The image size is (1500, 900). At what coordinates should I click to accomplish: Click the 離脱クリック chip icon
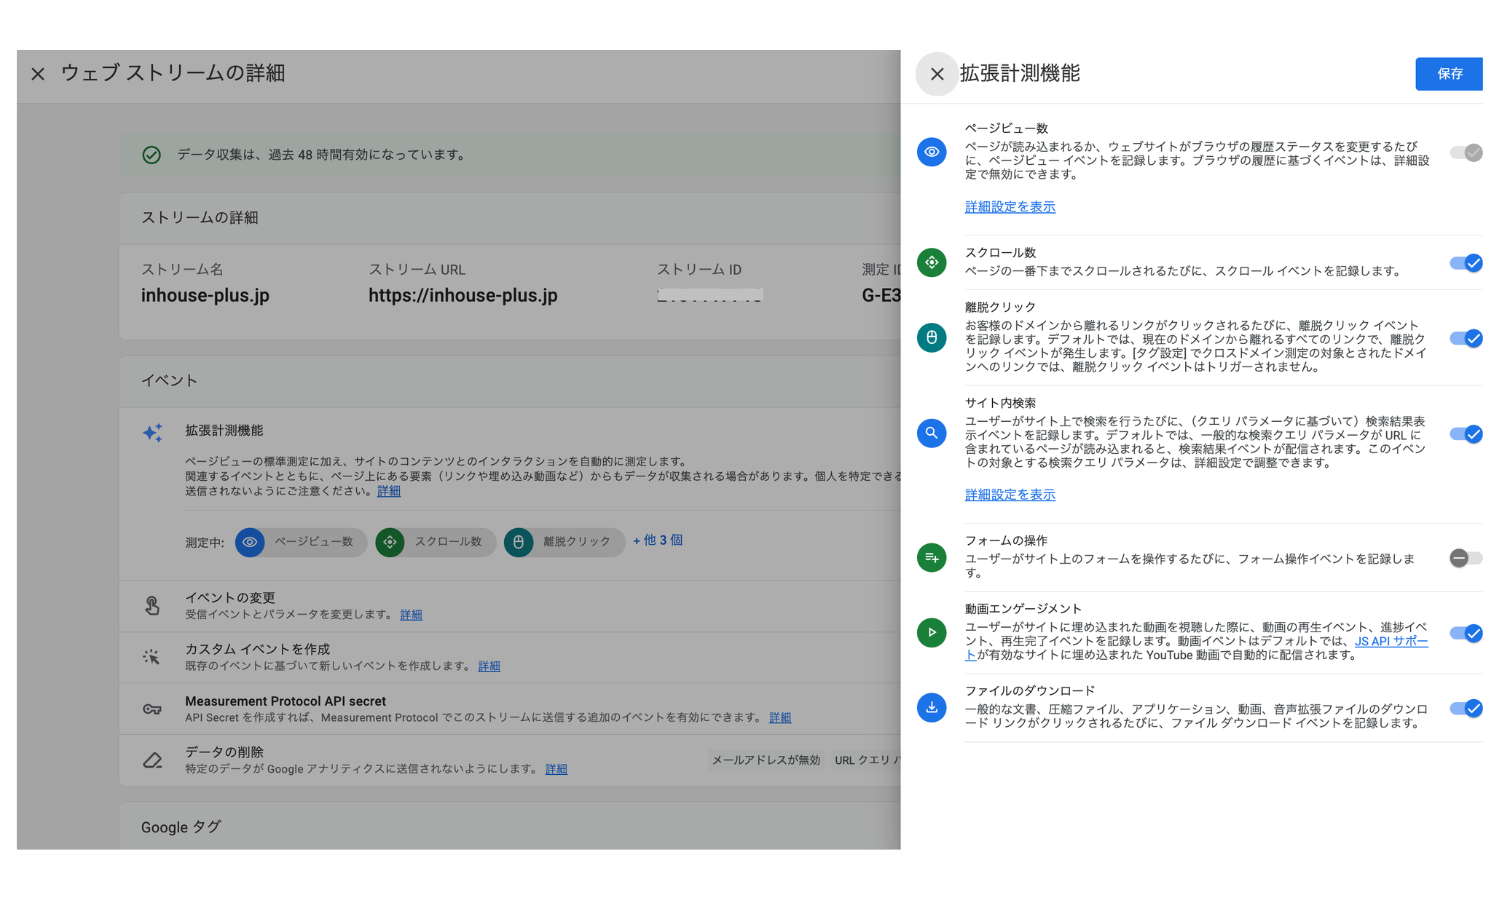tap(518, 542)
